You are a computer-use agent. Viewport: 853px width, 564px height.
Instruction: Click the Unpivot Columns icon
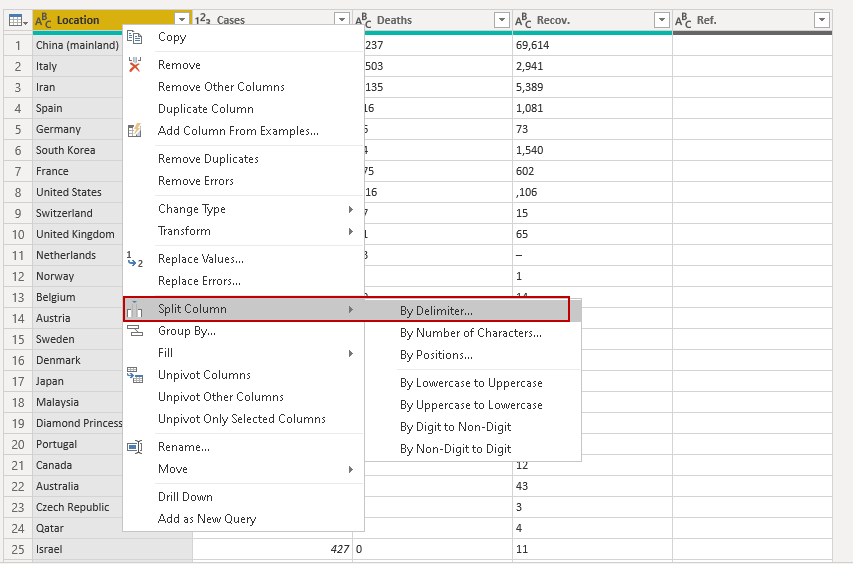136,375
